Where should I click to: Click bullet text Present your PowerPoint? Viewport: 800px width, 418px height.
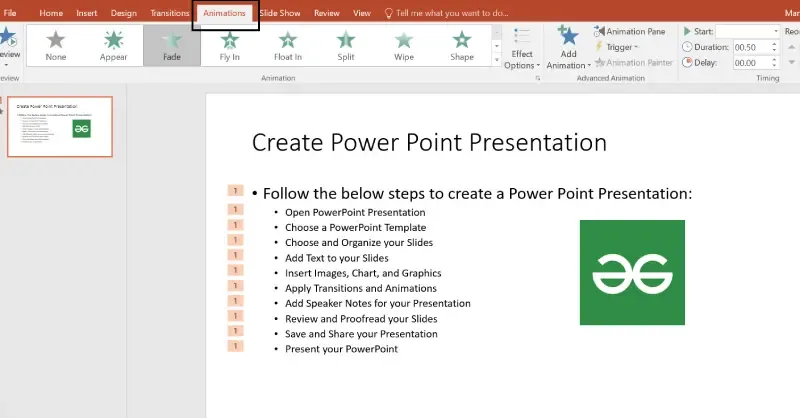341,349
